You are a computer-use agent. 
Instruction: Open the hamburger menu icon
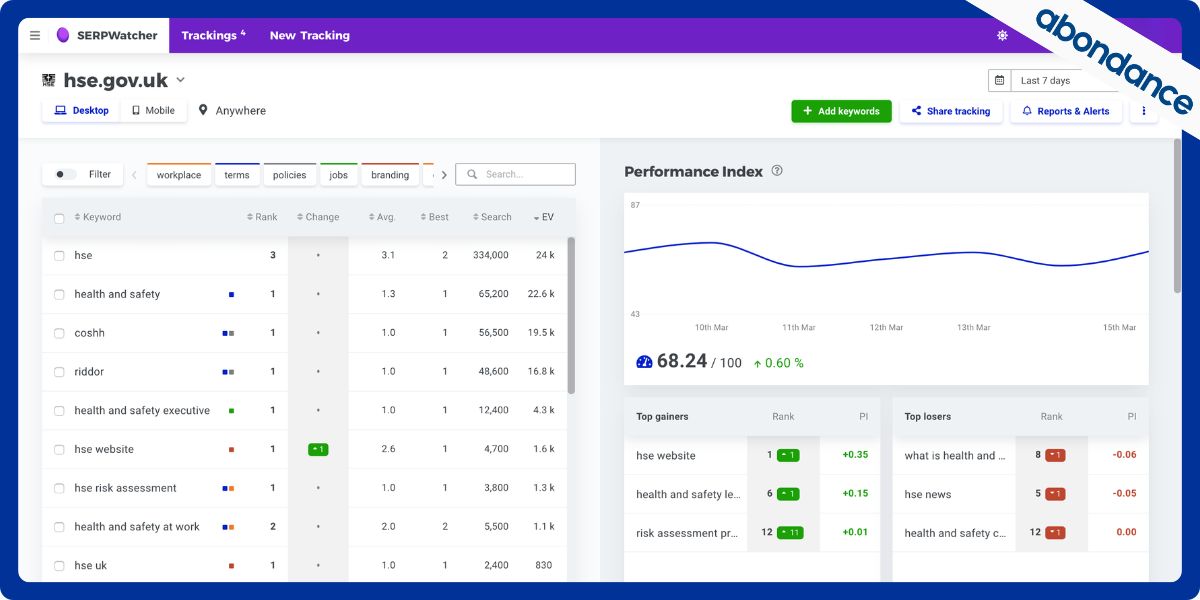pyautogui.click(x=35, y=35)
